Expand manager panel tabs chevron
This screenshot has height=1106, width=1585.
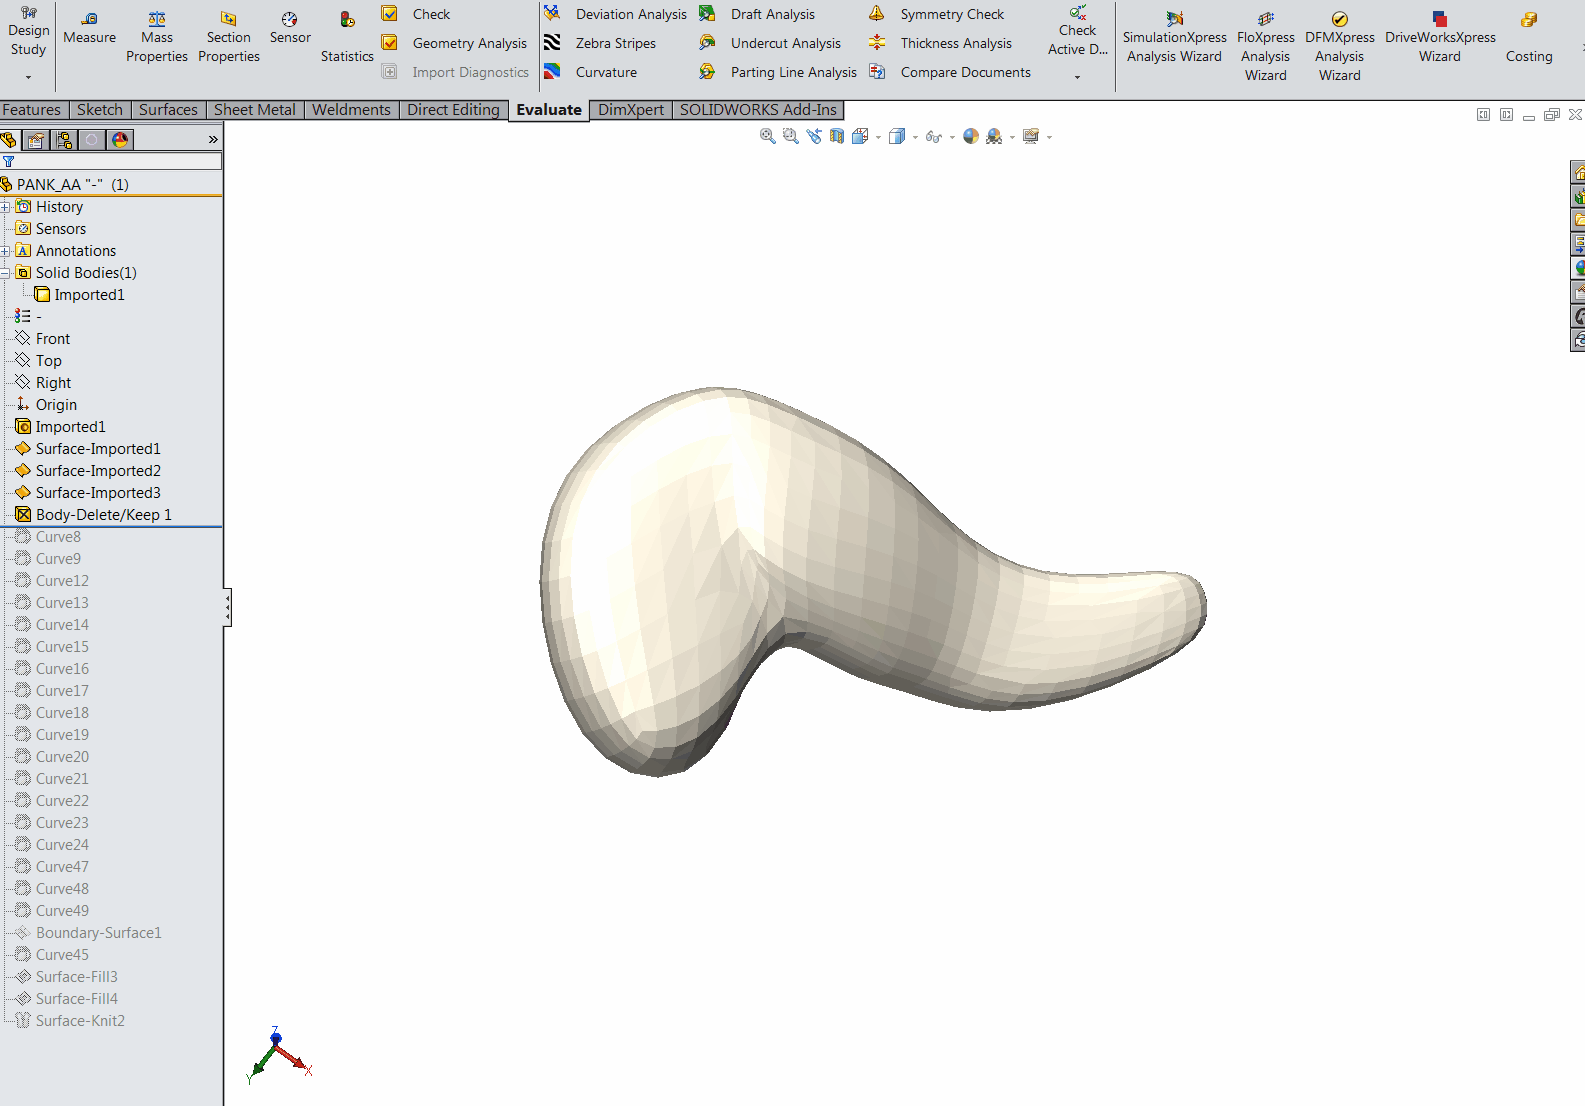(213, 140)
